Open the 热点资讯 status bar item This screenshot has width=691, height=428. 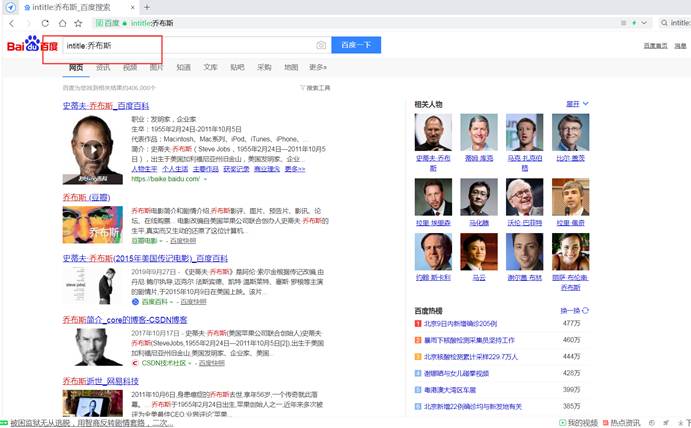point(621,423)
